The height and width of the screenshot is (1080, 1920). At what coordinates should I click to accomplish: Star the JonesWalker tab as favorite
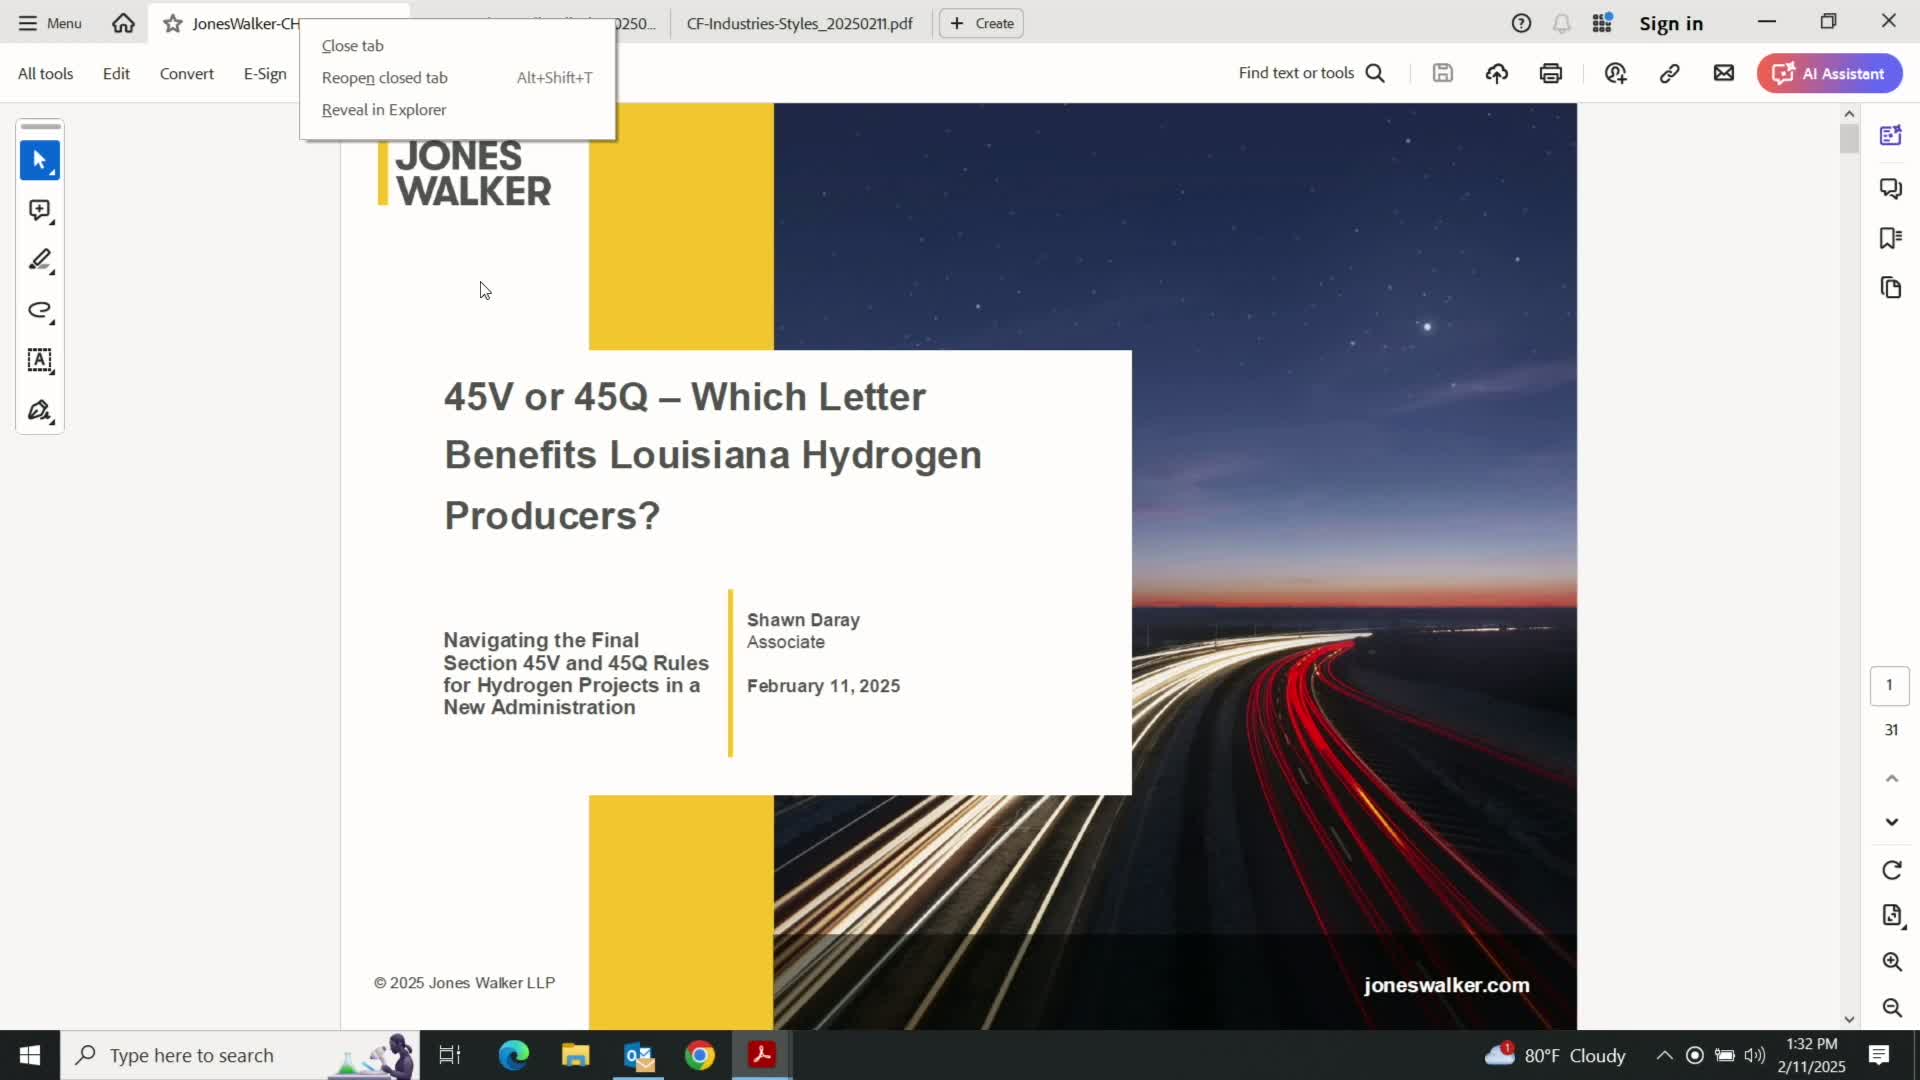173,23
